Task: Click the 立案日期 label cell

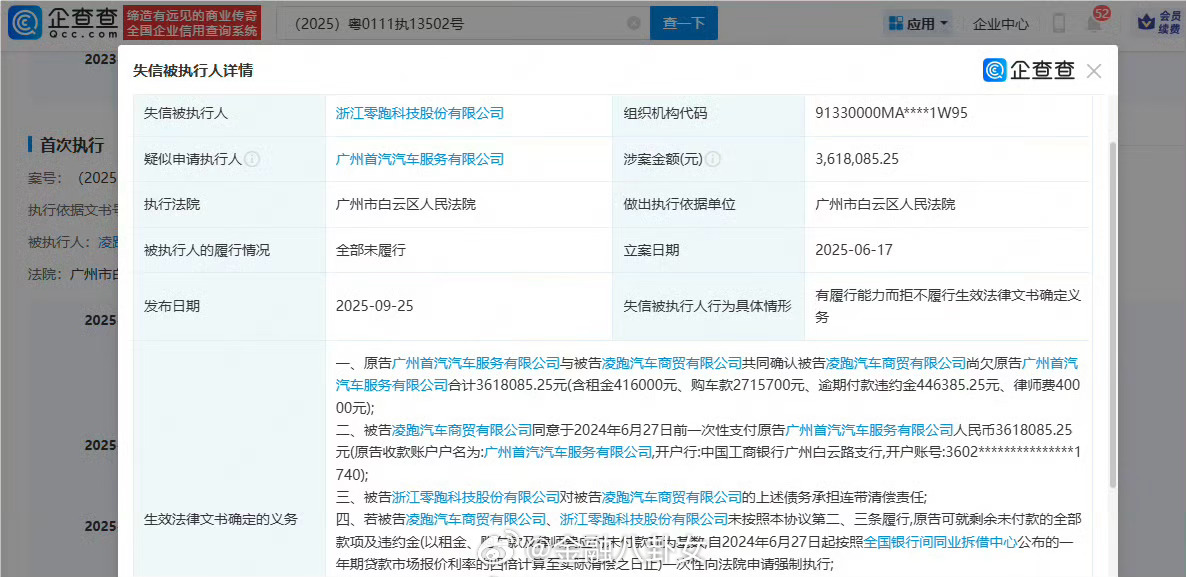Action: [650, 250]
